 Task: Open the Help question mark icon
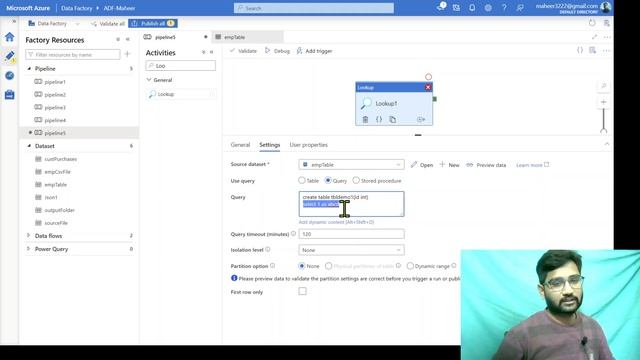pos(504,8)
